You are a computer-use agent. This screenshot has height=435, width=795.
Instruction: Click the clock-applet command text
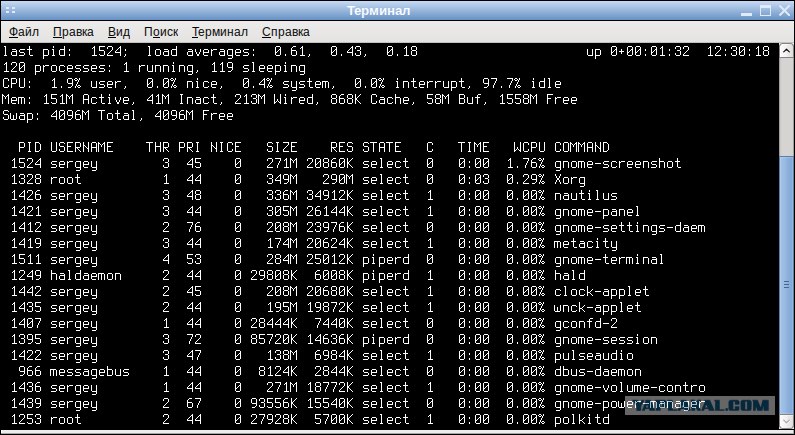pos(601,292)
